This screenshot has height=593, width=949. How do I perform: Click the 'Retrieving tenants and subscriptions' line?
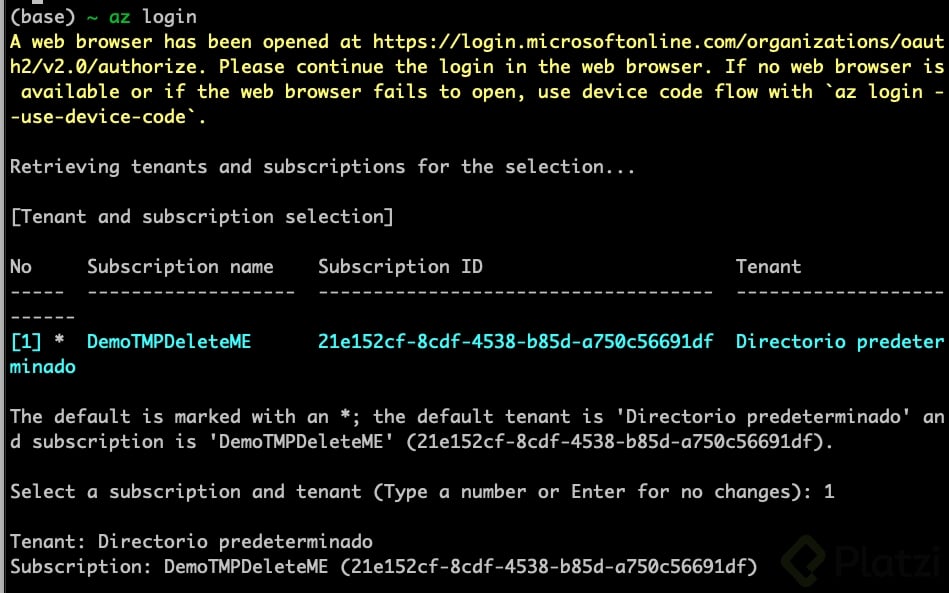coord(323,167)
